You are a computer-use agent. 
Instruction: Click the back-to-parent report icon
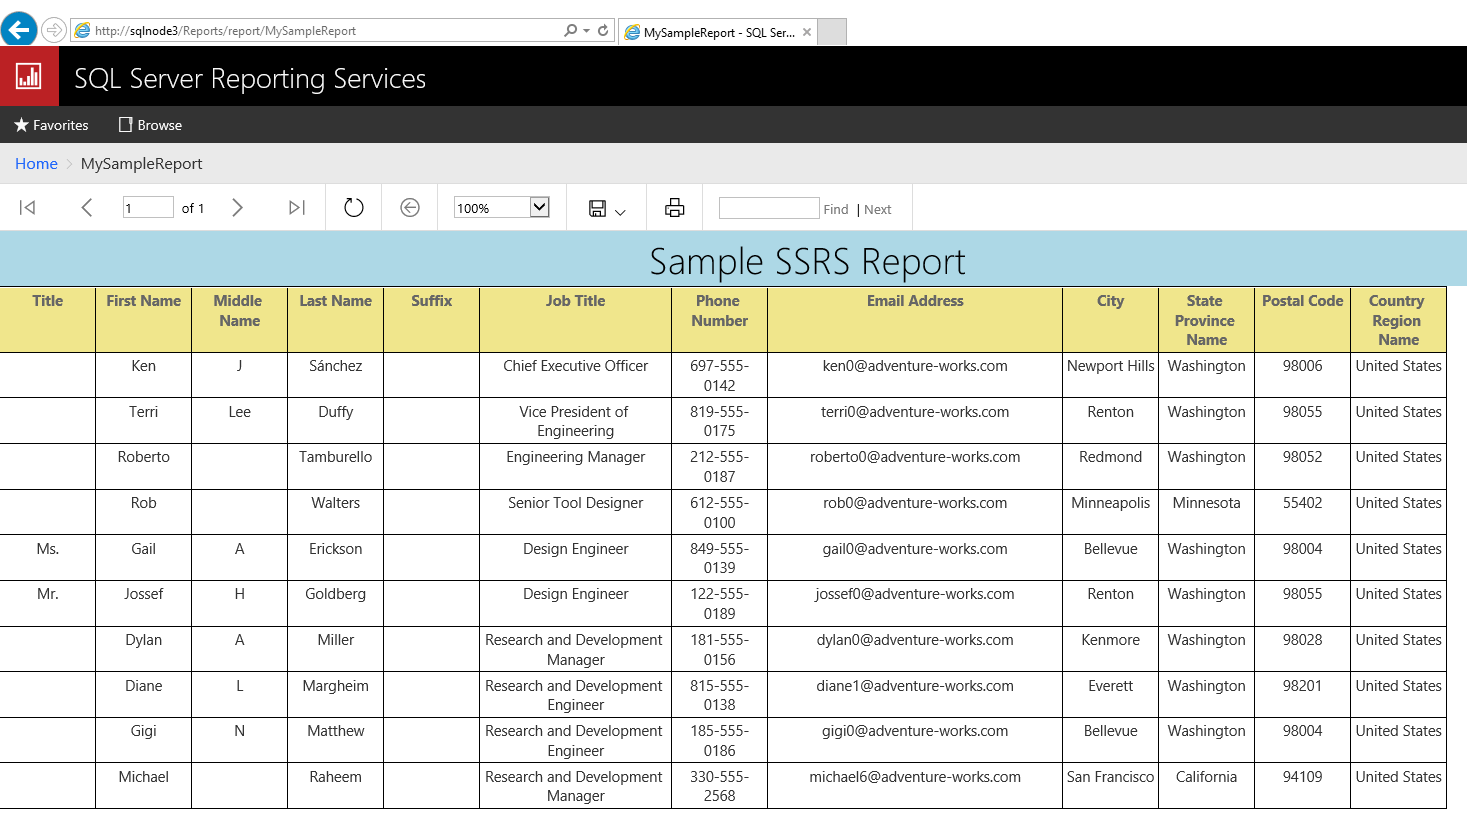click(410, 208)
